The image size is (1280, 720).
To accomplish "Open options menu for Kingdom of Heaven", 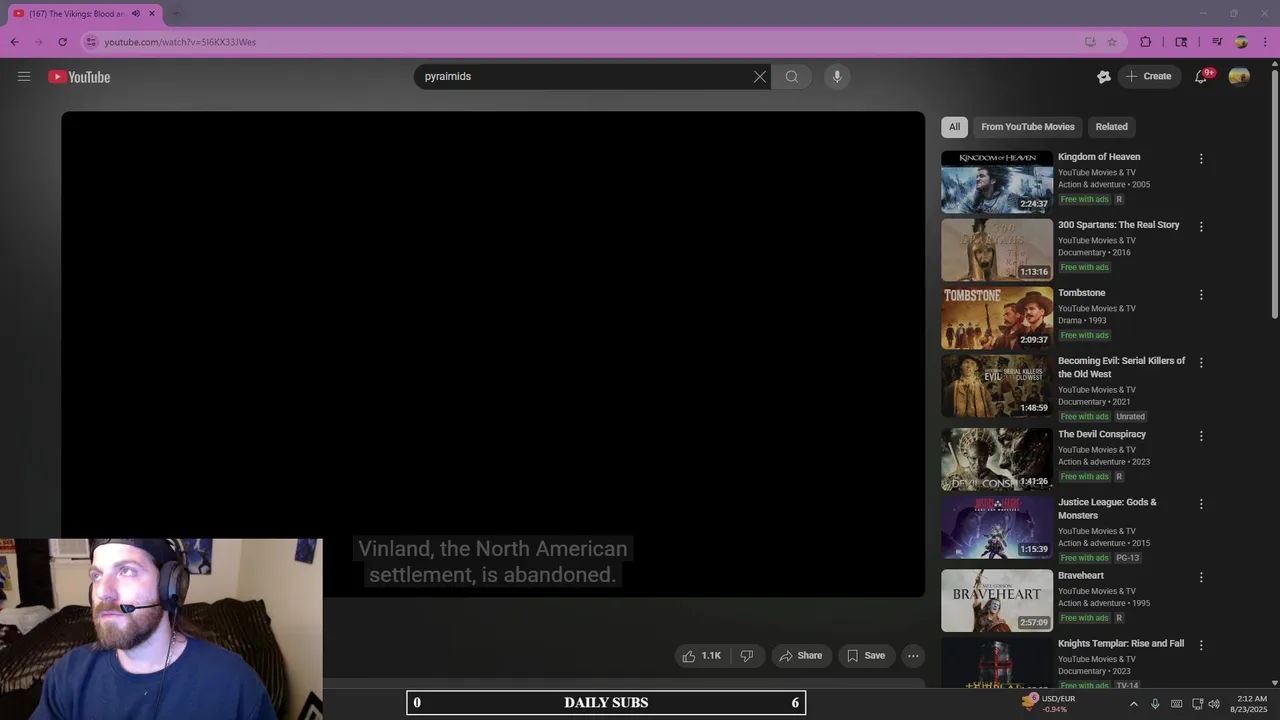I will tap(1201, 158).
